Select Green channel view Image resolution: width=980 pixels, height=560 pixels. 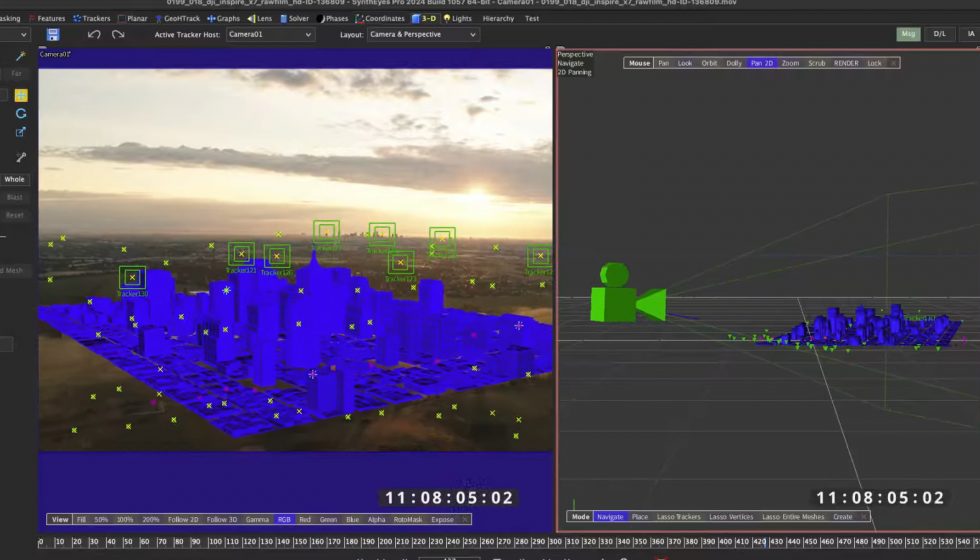[x=329, y=519]
